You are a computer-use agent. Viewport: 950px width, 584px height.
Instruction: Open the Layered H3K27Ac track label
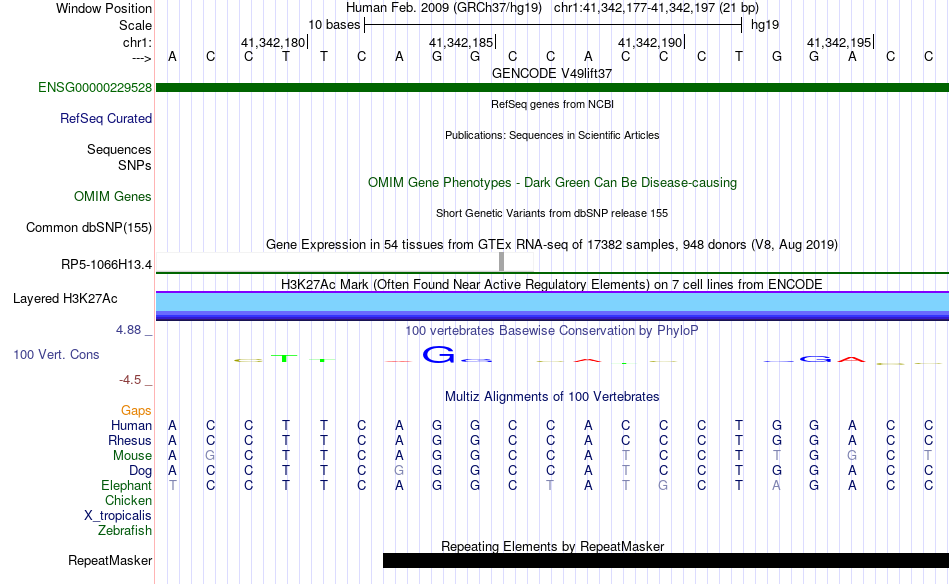point(65,298)
